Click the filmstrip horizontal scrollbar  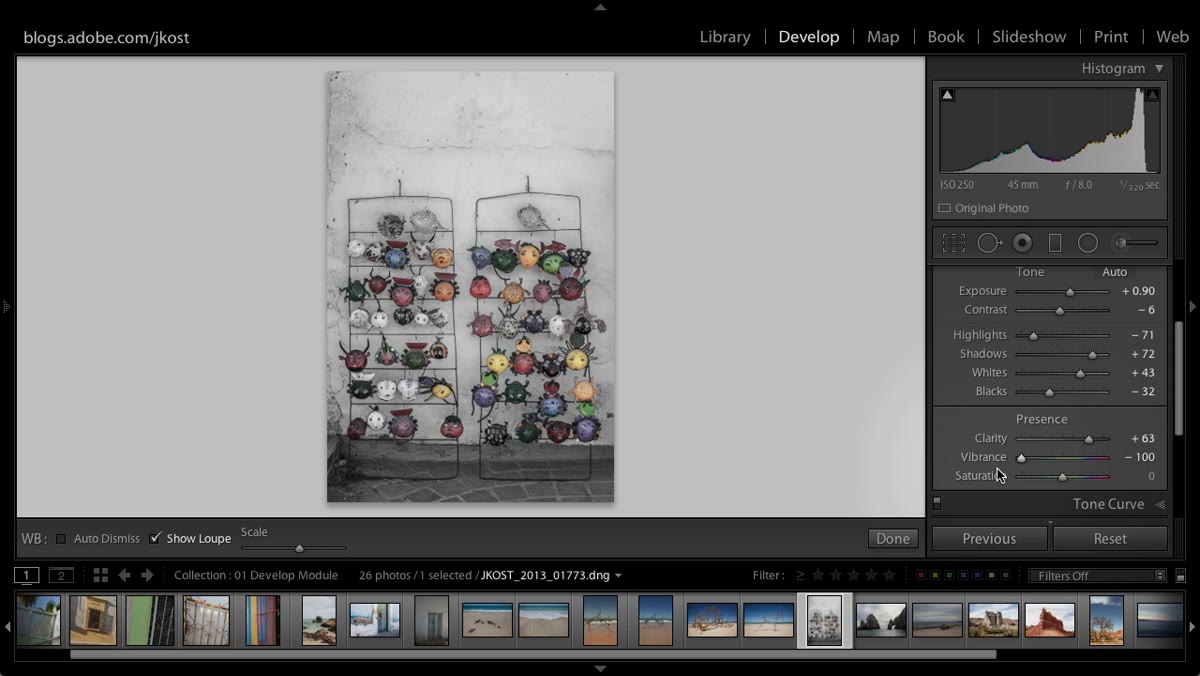click(533, 655)
